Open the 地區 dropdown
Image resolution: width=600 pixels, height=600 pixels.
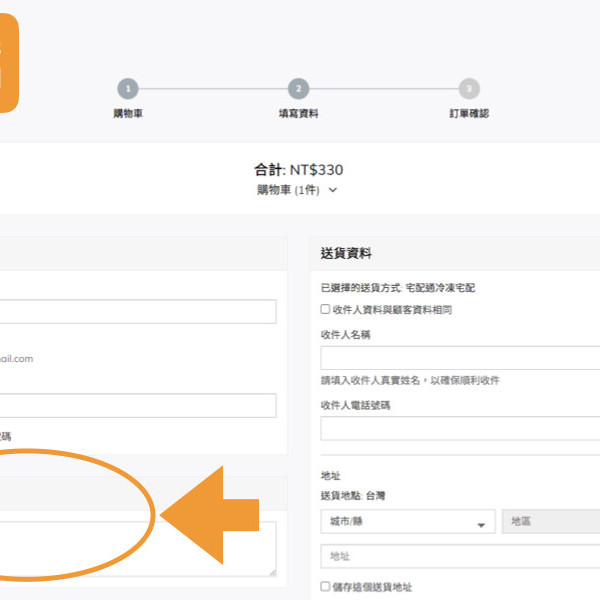pyautogui.click(x=552, y=522)
